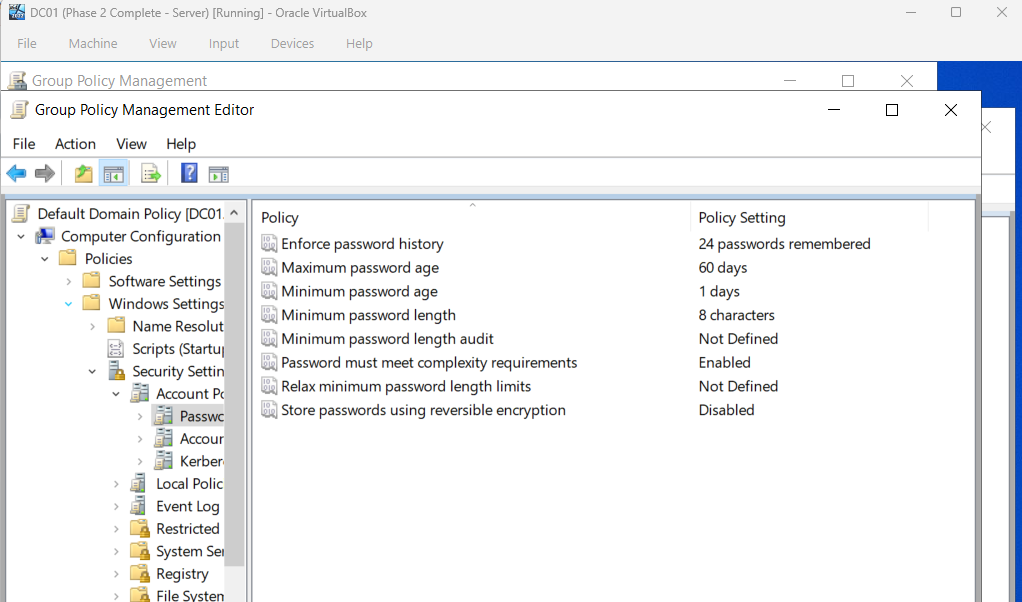Click the tree pane vertical scrollbar thumb
The height and width of the screenshot is (602, 1022).
tap(235, 394)
